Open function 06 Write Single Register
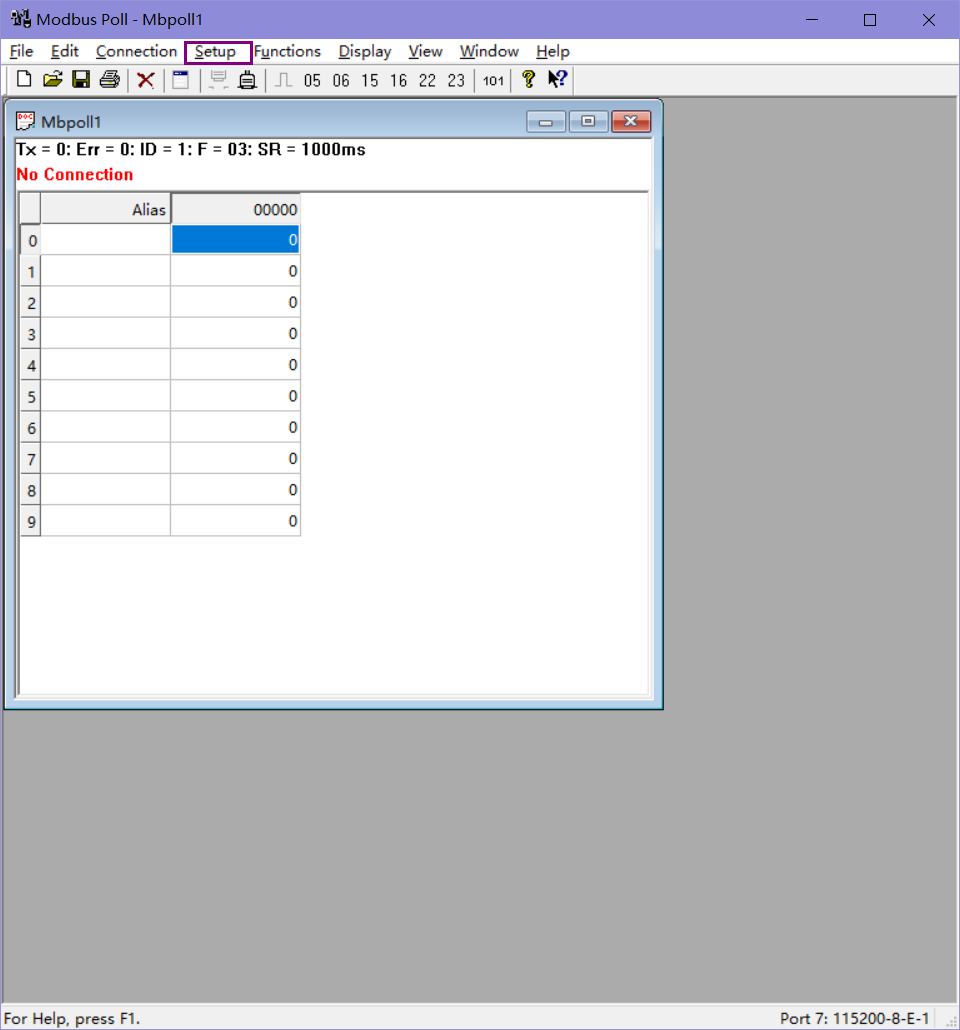This screenshot has width=960, height=1030. click(341, 81)
